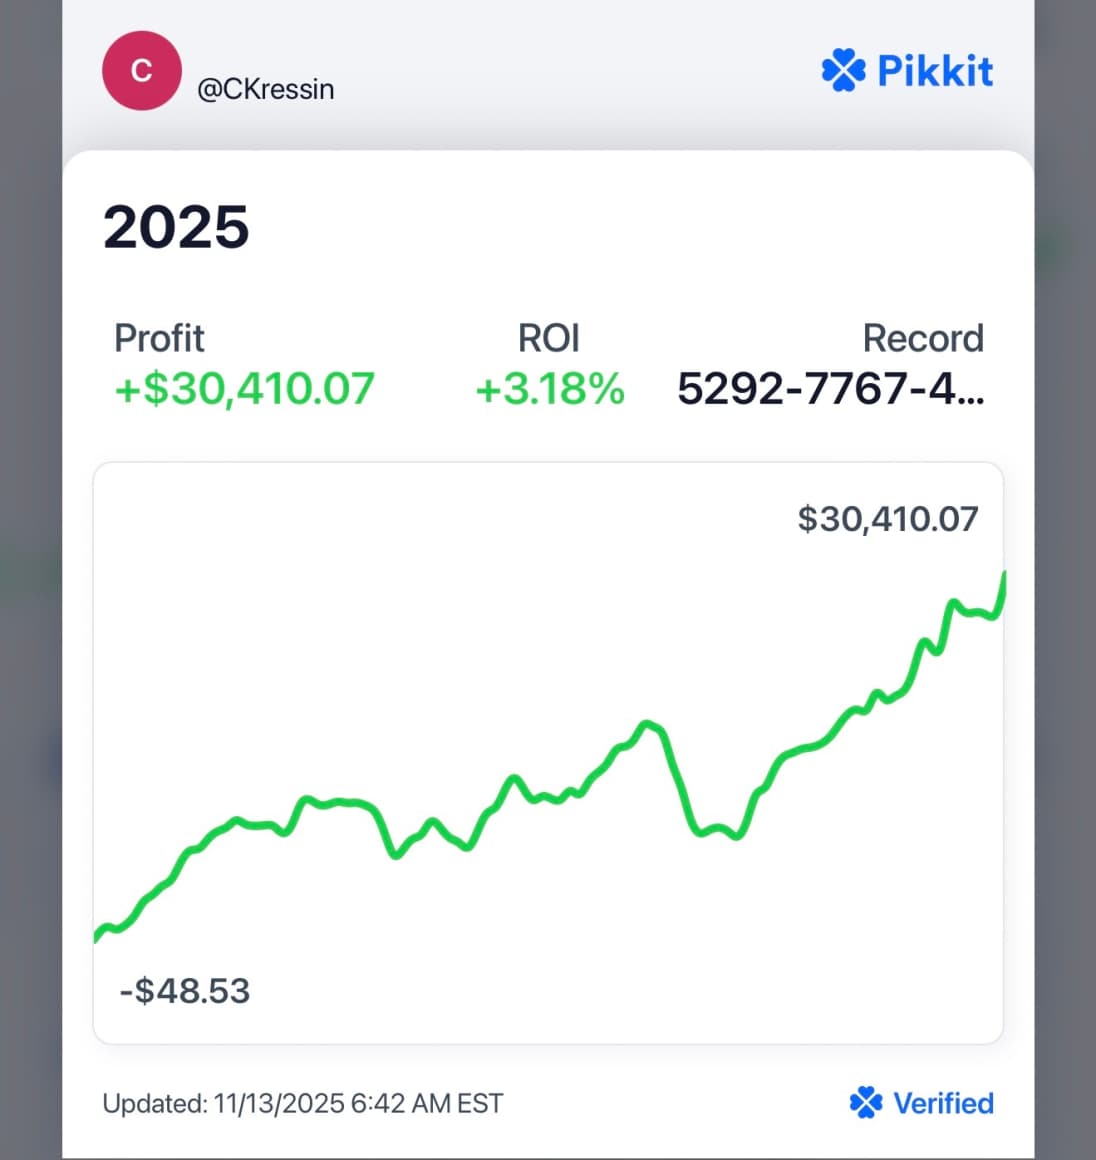Viewport: 1096px width, 1160px height.
Task: Select the Record column header
Action: click(923, 338)
